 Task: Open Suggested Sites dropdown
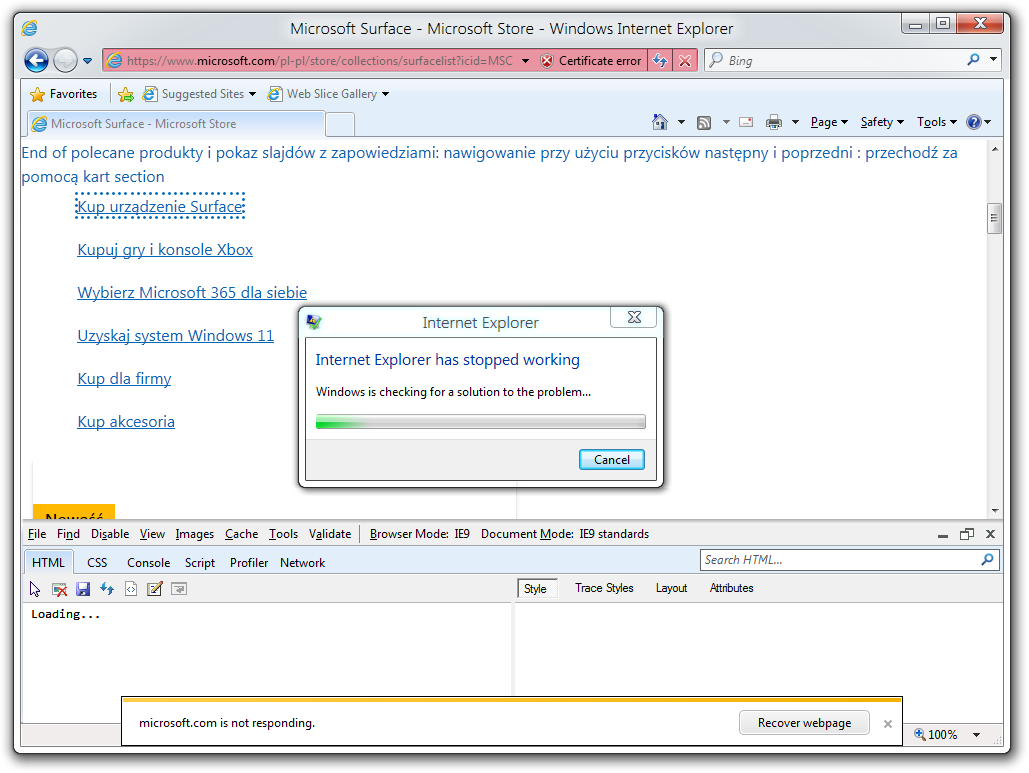[199, 94]
